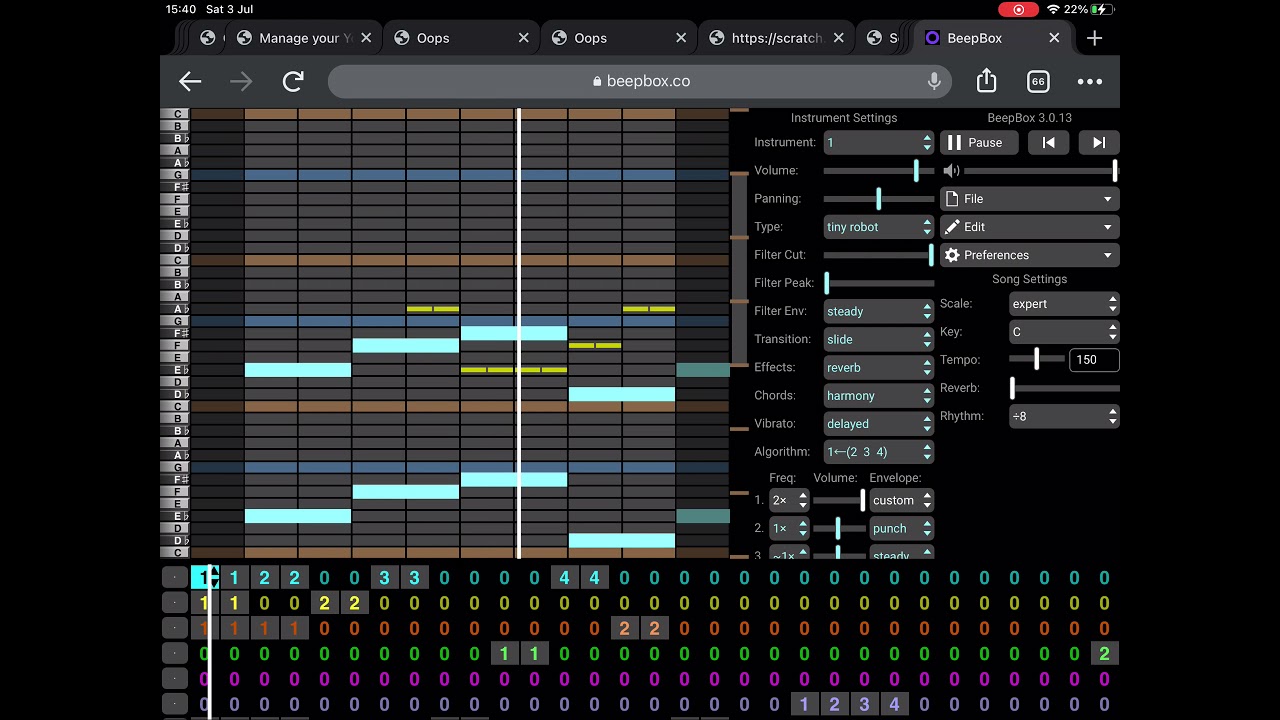
Task: Add a new browser tab
Action: tap(1095, 38)
